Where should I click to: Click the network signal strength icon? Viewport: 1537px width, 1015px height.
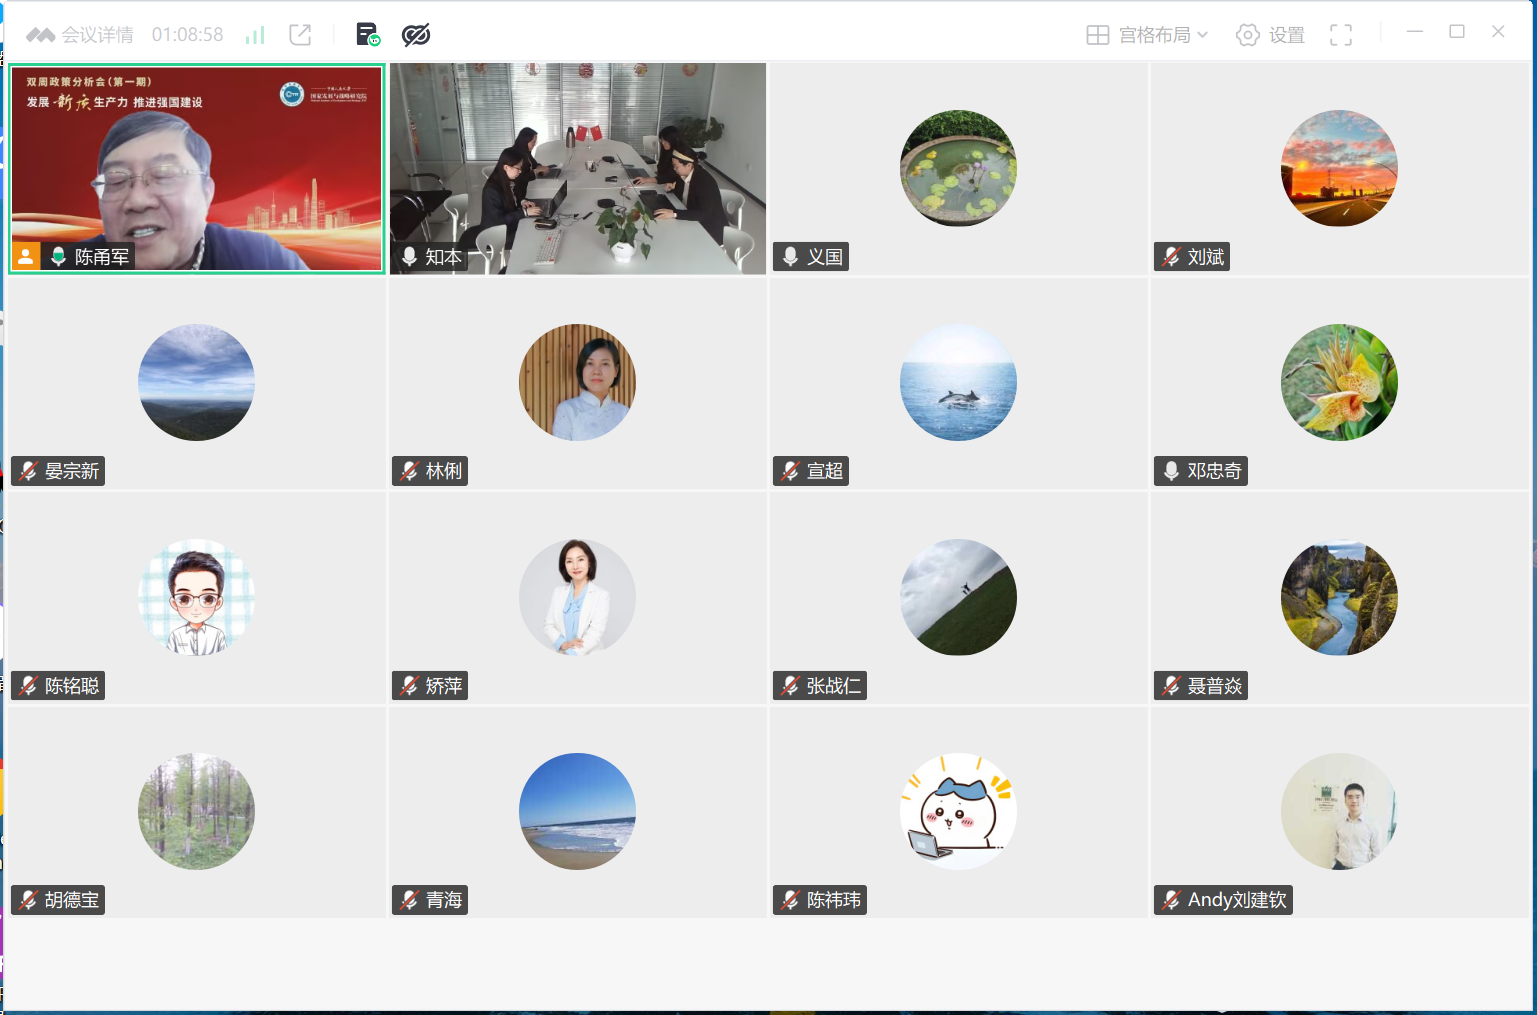tap(255, 35)
